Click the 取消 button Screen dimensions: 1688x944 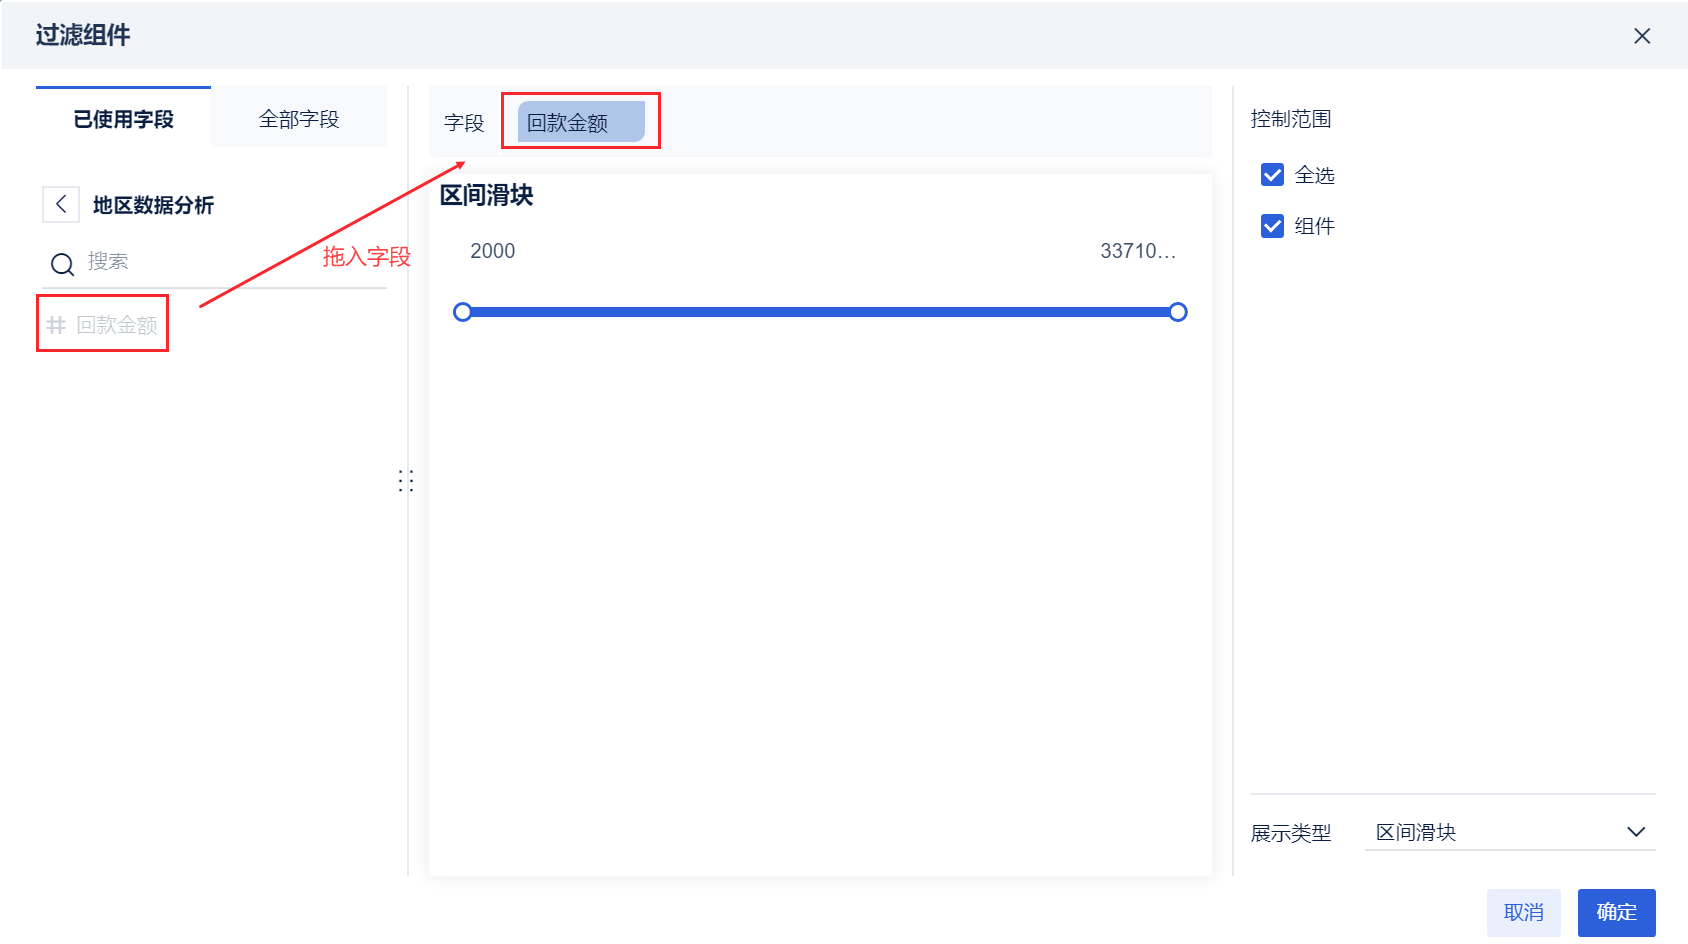point(1523,912)
